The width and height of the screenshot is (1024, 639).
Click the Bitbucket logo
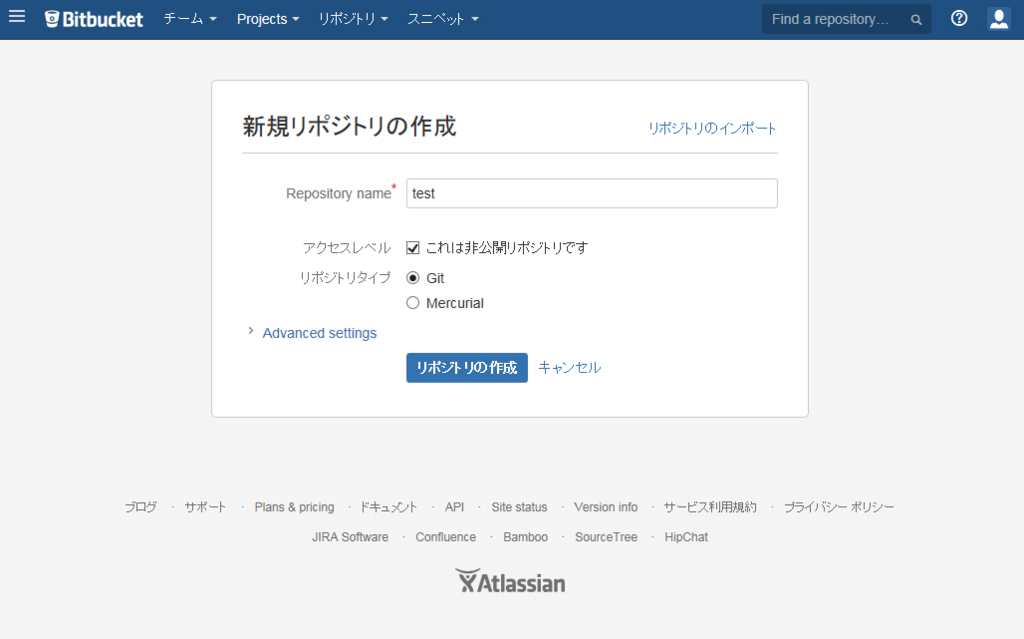coord(93,19)
